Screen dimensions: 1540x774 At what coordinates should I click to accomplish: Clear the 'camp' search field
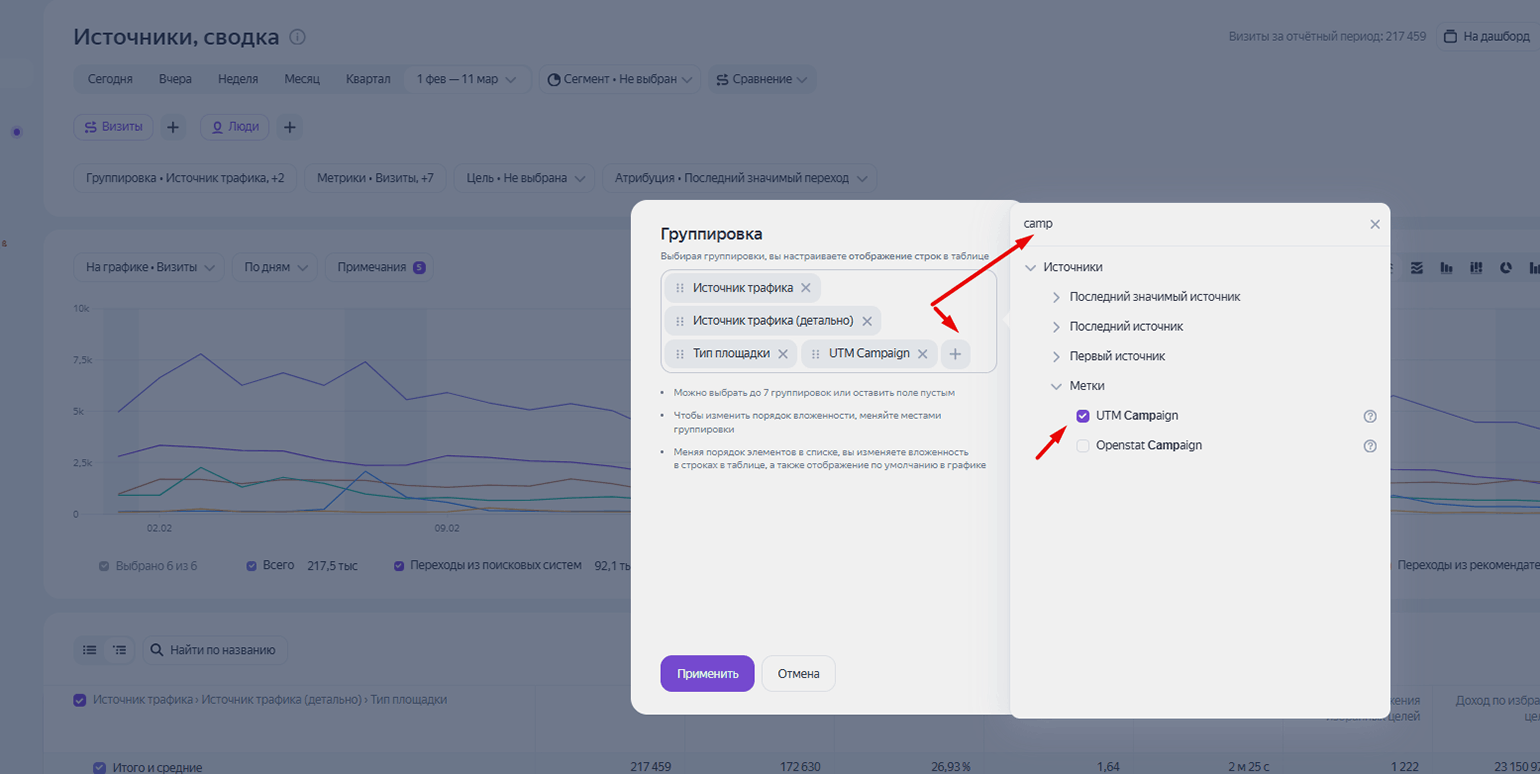pyautogui.click(x=1374, y=225)
